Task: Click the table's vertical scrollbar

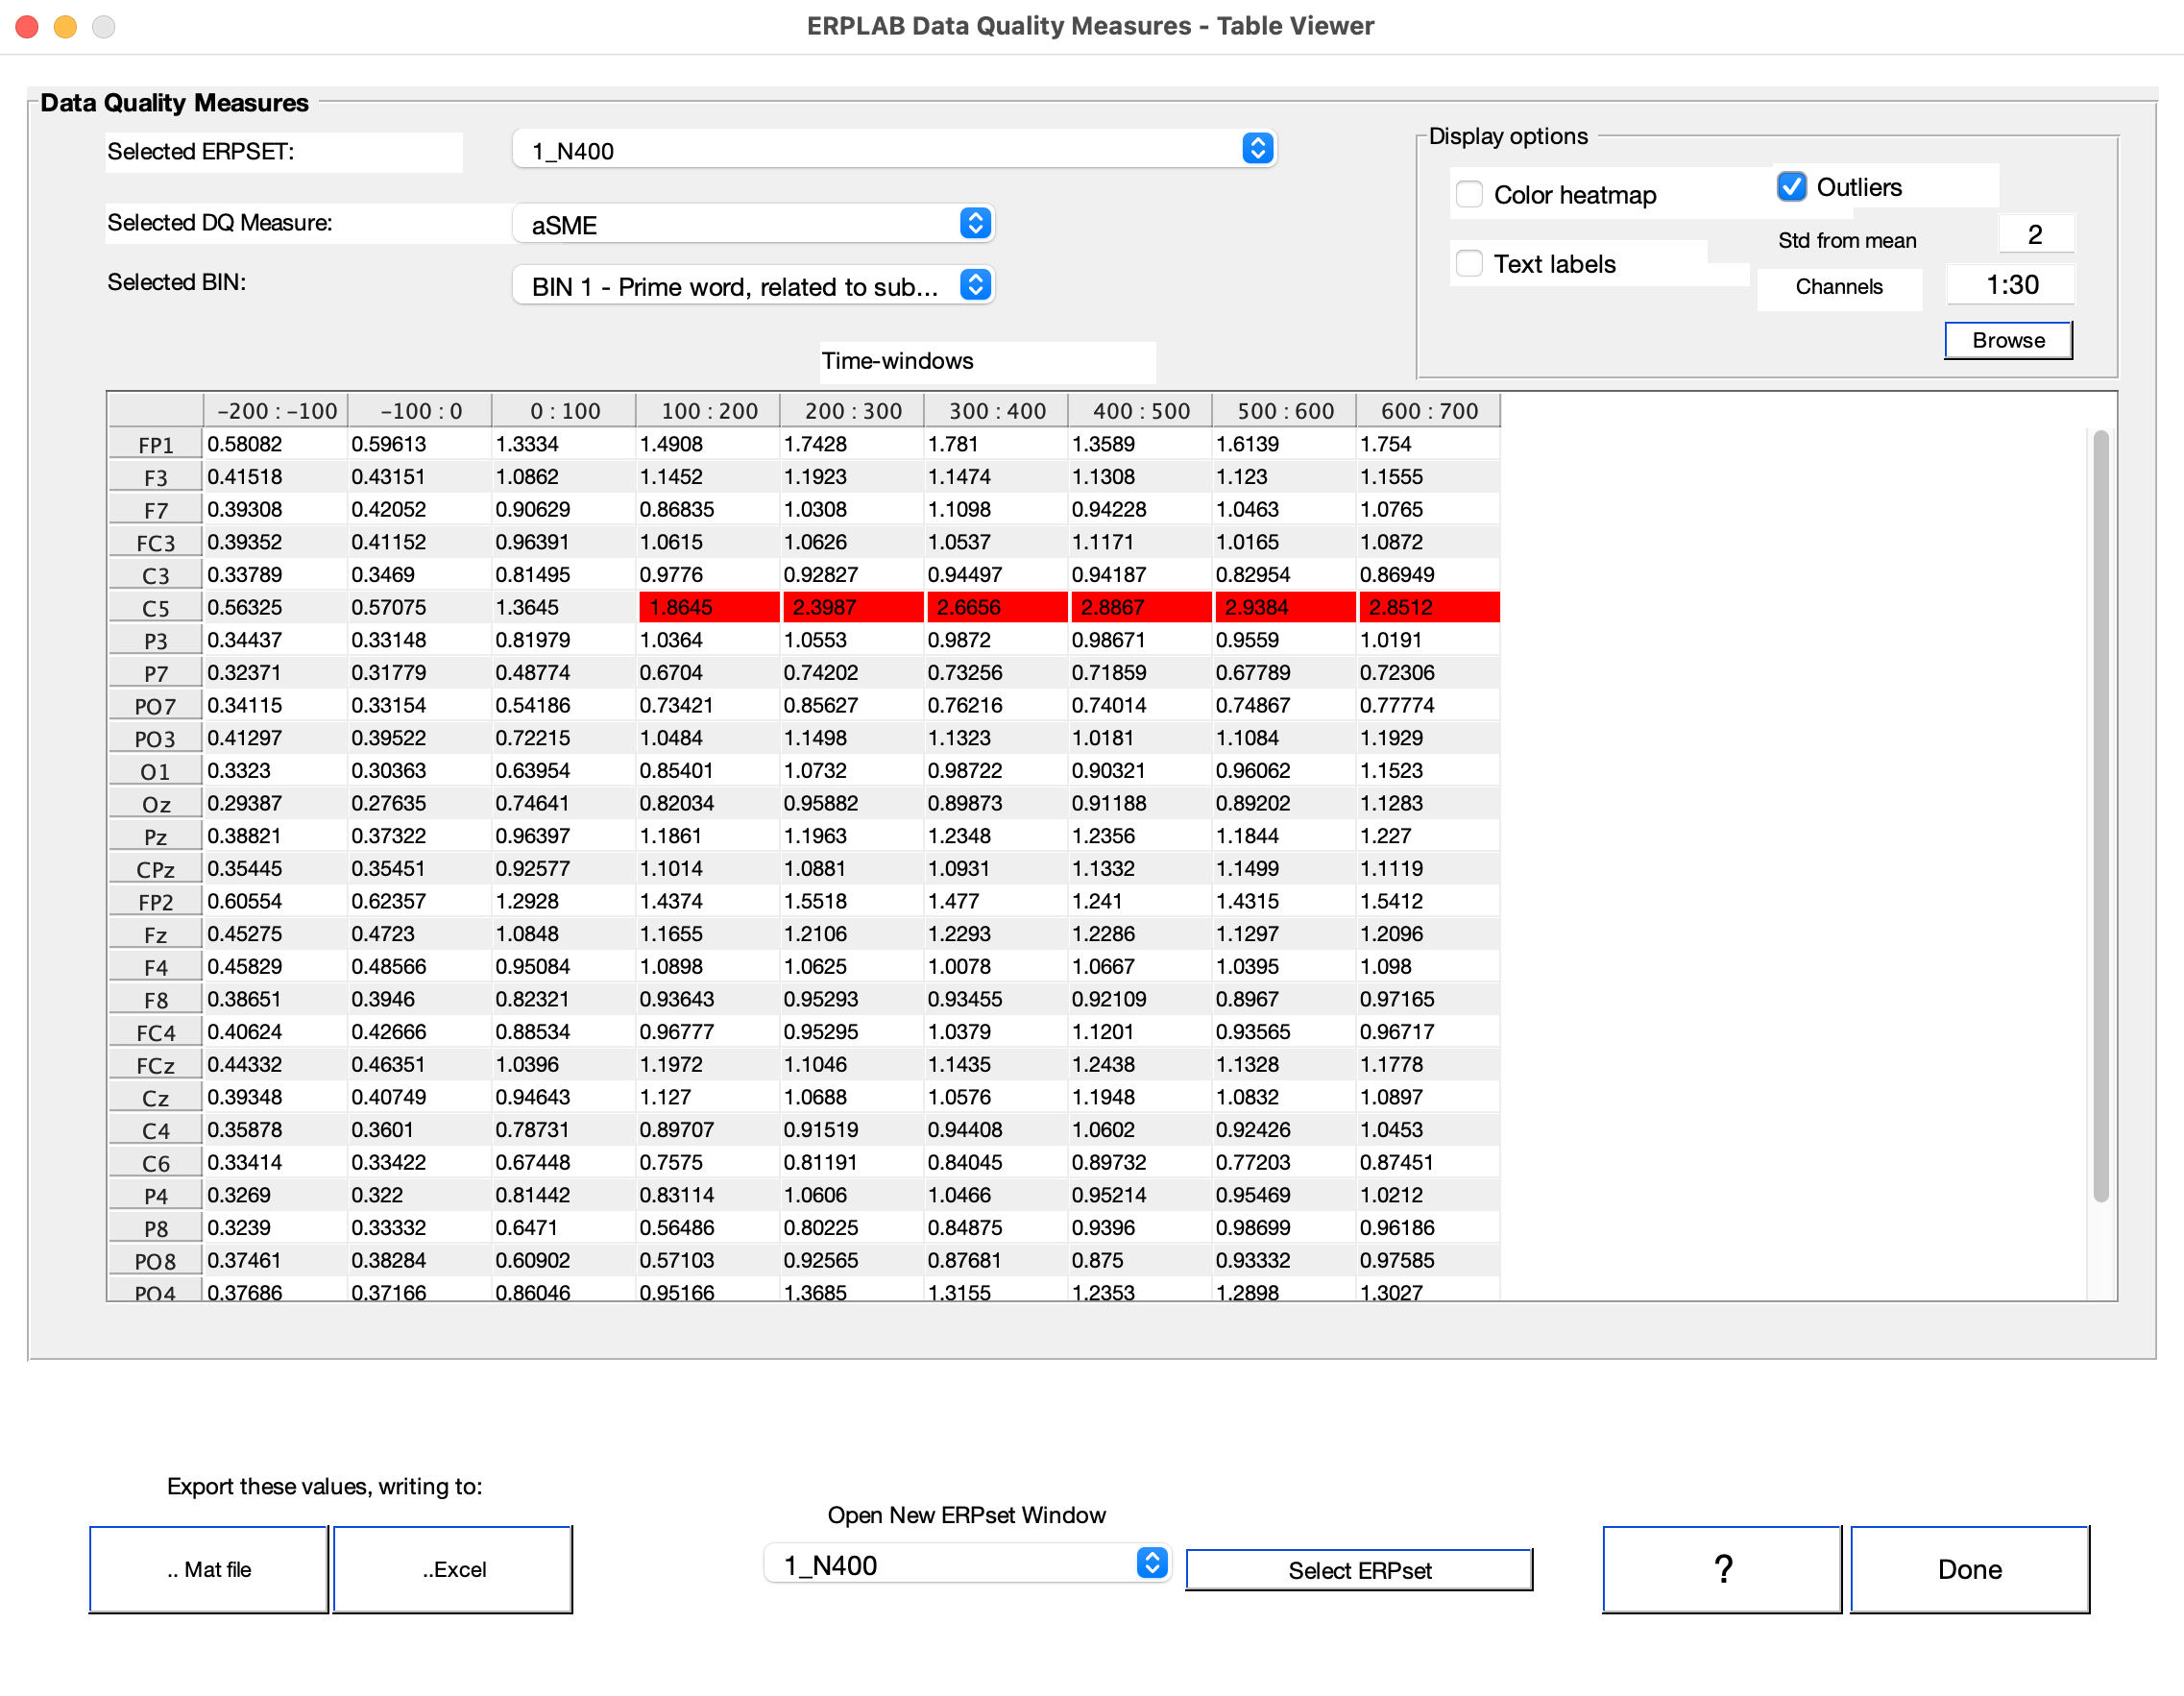Action: pos(2100,815)
